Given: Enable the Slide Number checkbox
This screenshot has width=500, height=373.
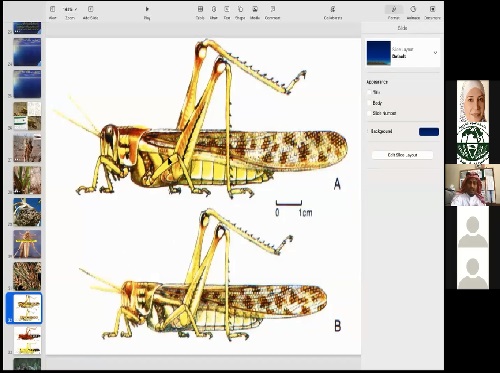Looking at the screenshot, I should 369,113.
